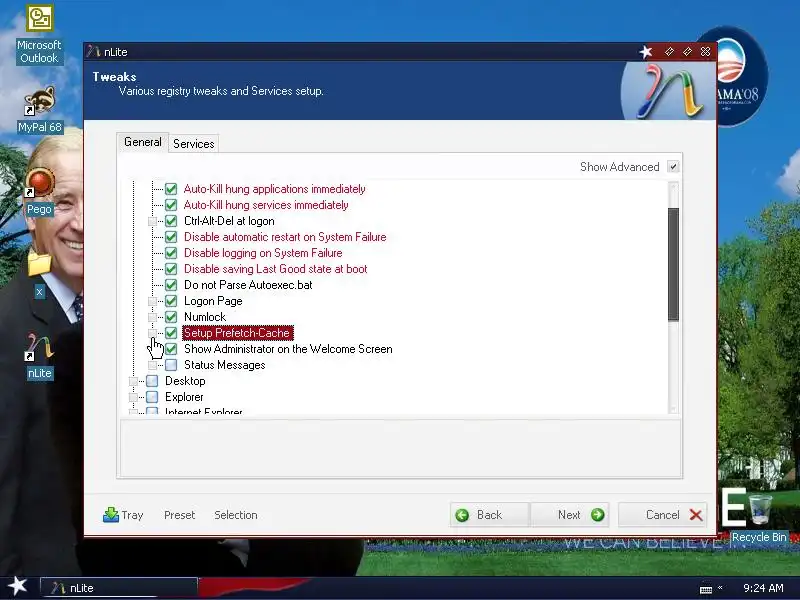Select the Status Messages tree label
Viewport: 800px width, 600px height.
pyautogui.click(x=224, y=365)
